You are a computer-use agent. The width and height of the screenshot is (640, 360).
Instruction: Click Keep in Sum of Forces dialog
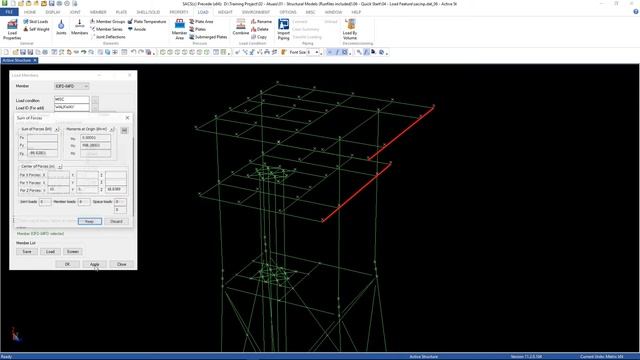click(x=89, y=221)
